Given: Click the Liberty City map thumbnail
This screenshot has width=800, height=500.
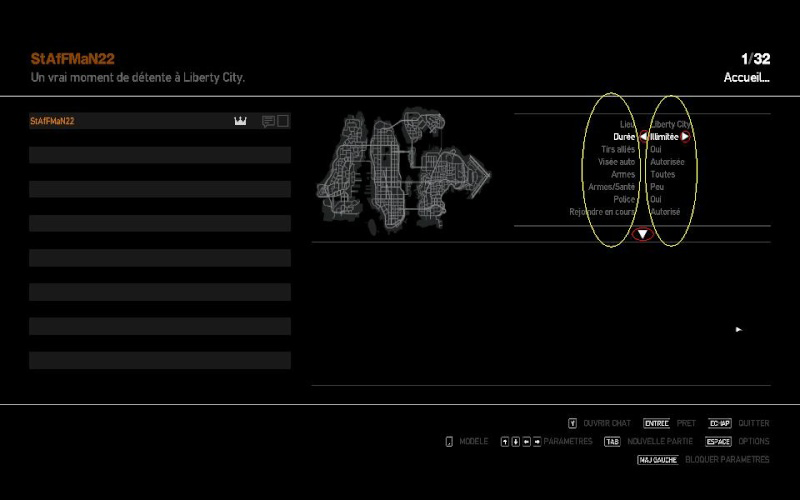Looking at the screenshot, I should (403, 171).
